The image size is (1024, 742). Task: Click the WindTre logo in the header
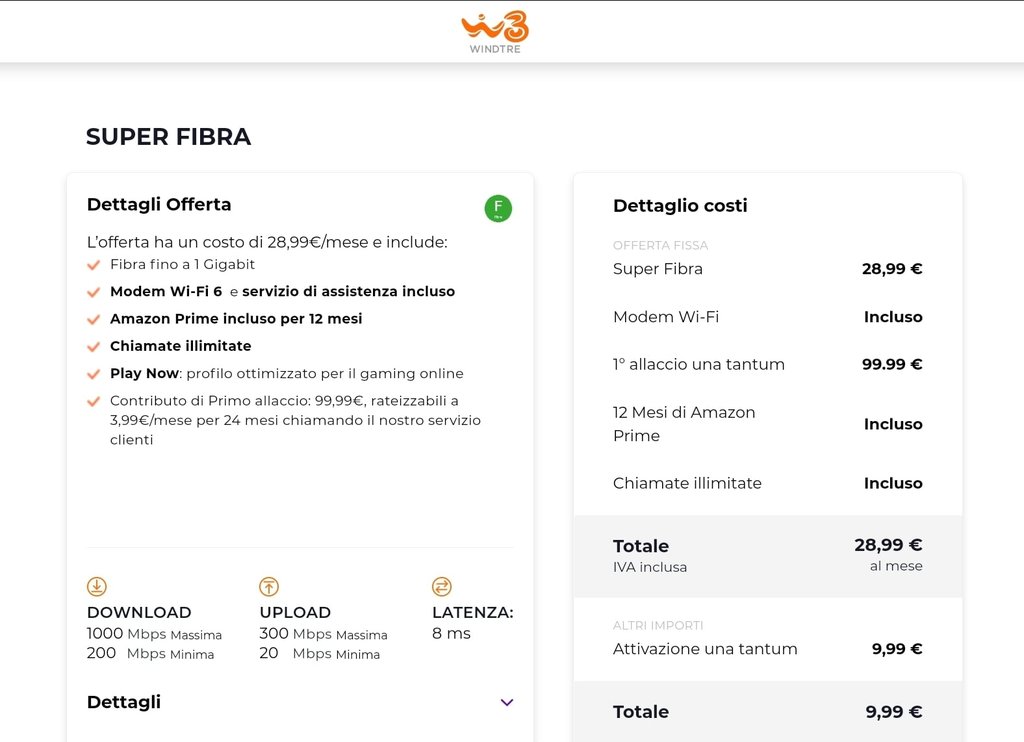coord(495,31)
